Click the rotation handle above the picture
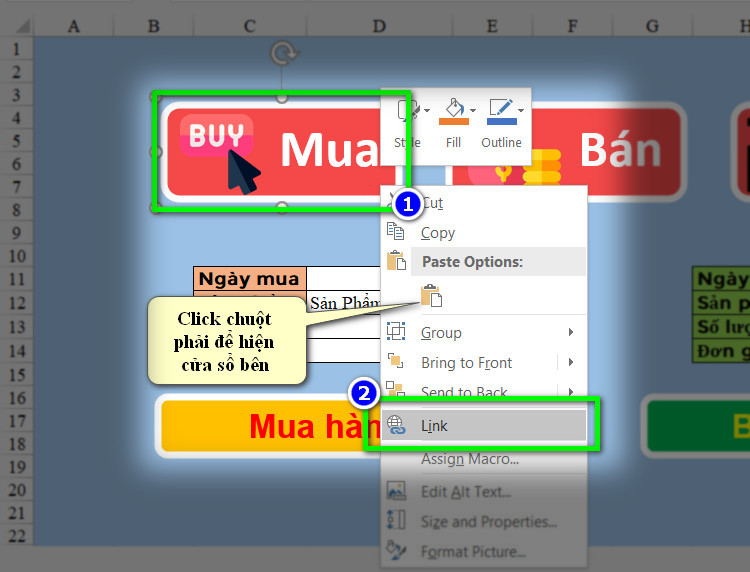Image resolution: width=750 pixels, height=572 pixels. click(x=284, y=53)
